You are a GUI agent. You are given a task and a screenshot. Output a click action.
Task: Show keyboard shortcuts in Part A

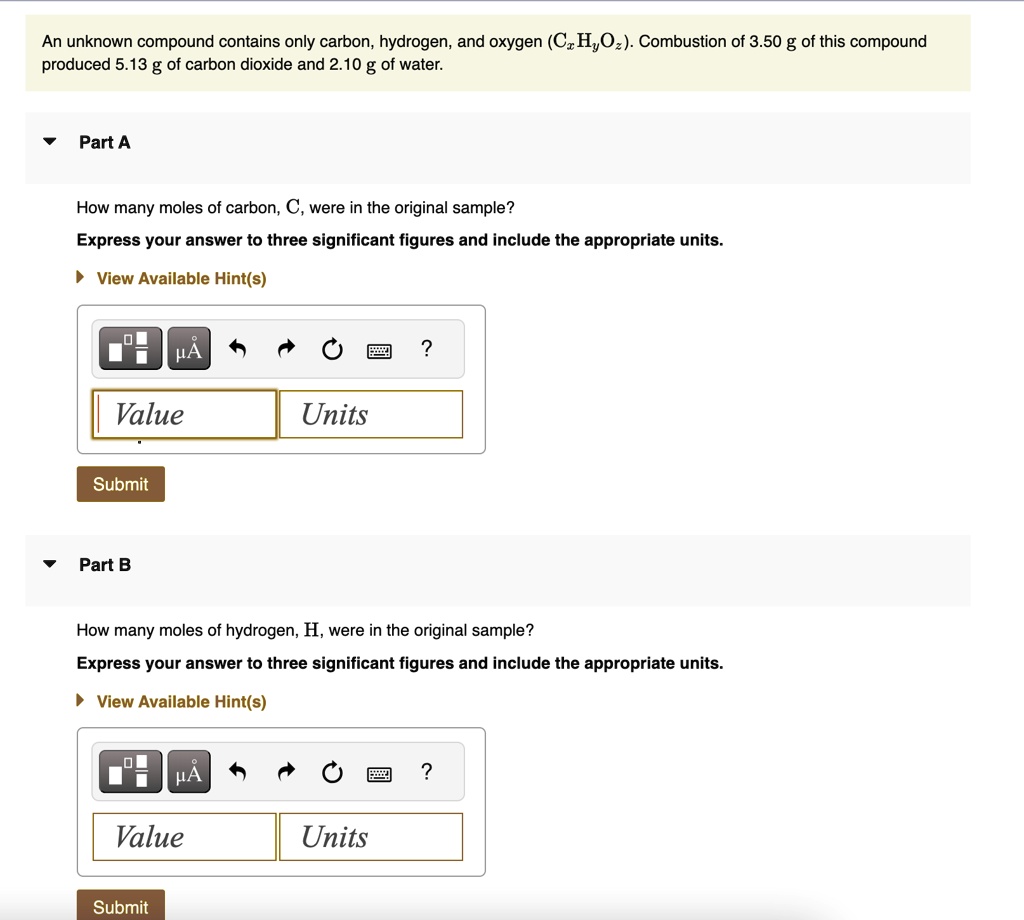pos(379,351)
